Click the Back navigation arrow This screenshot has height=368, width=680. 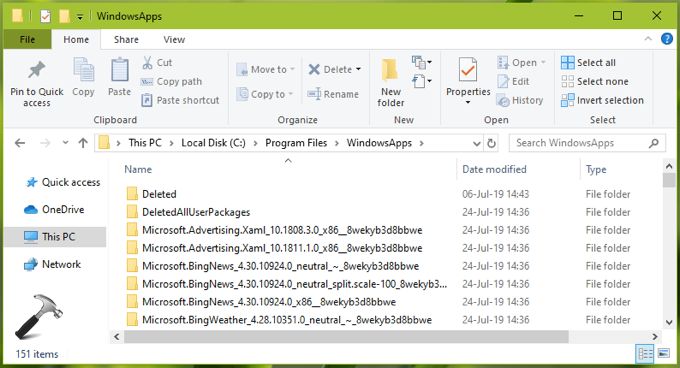[20, 143]
